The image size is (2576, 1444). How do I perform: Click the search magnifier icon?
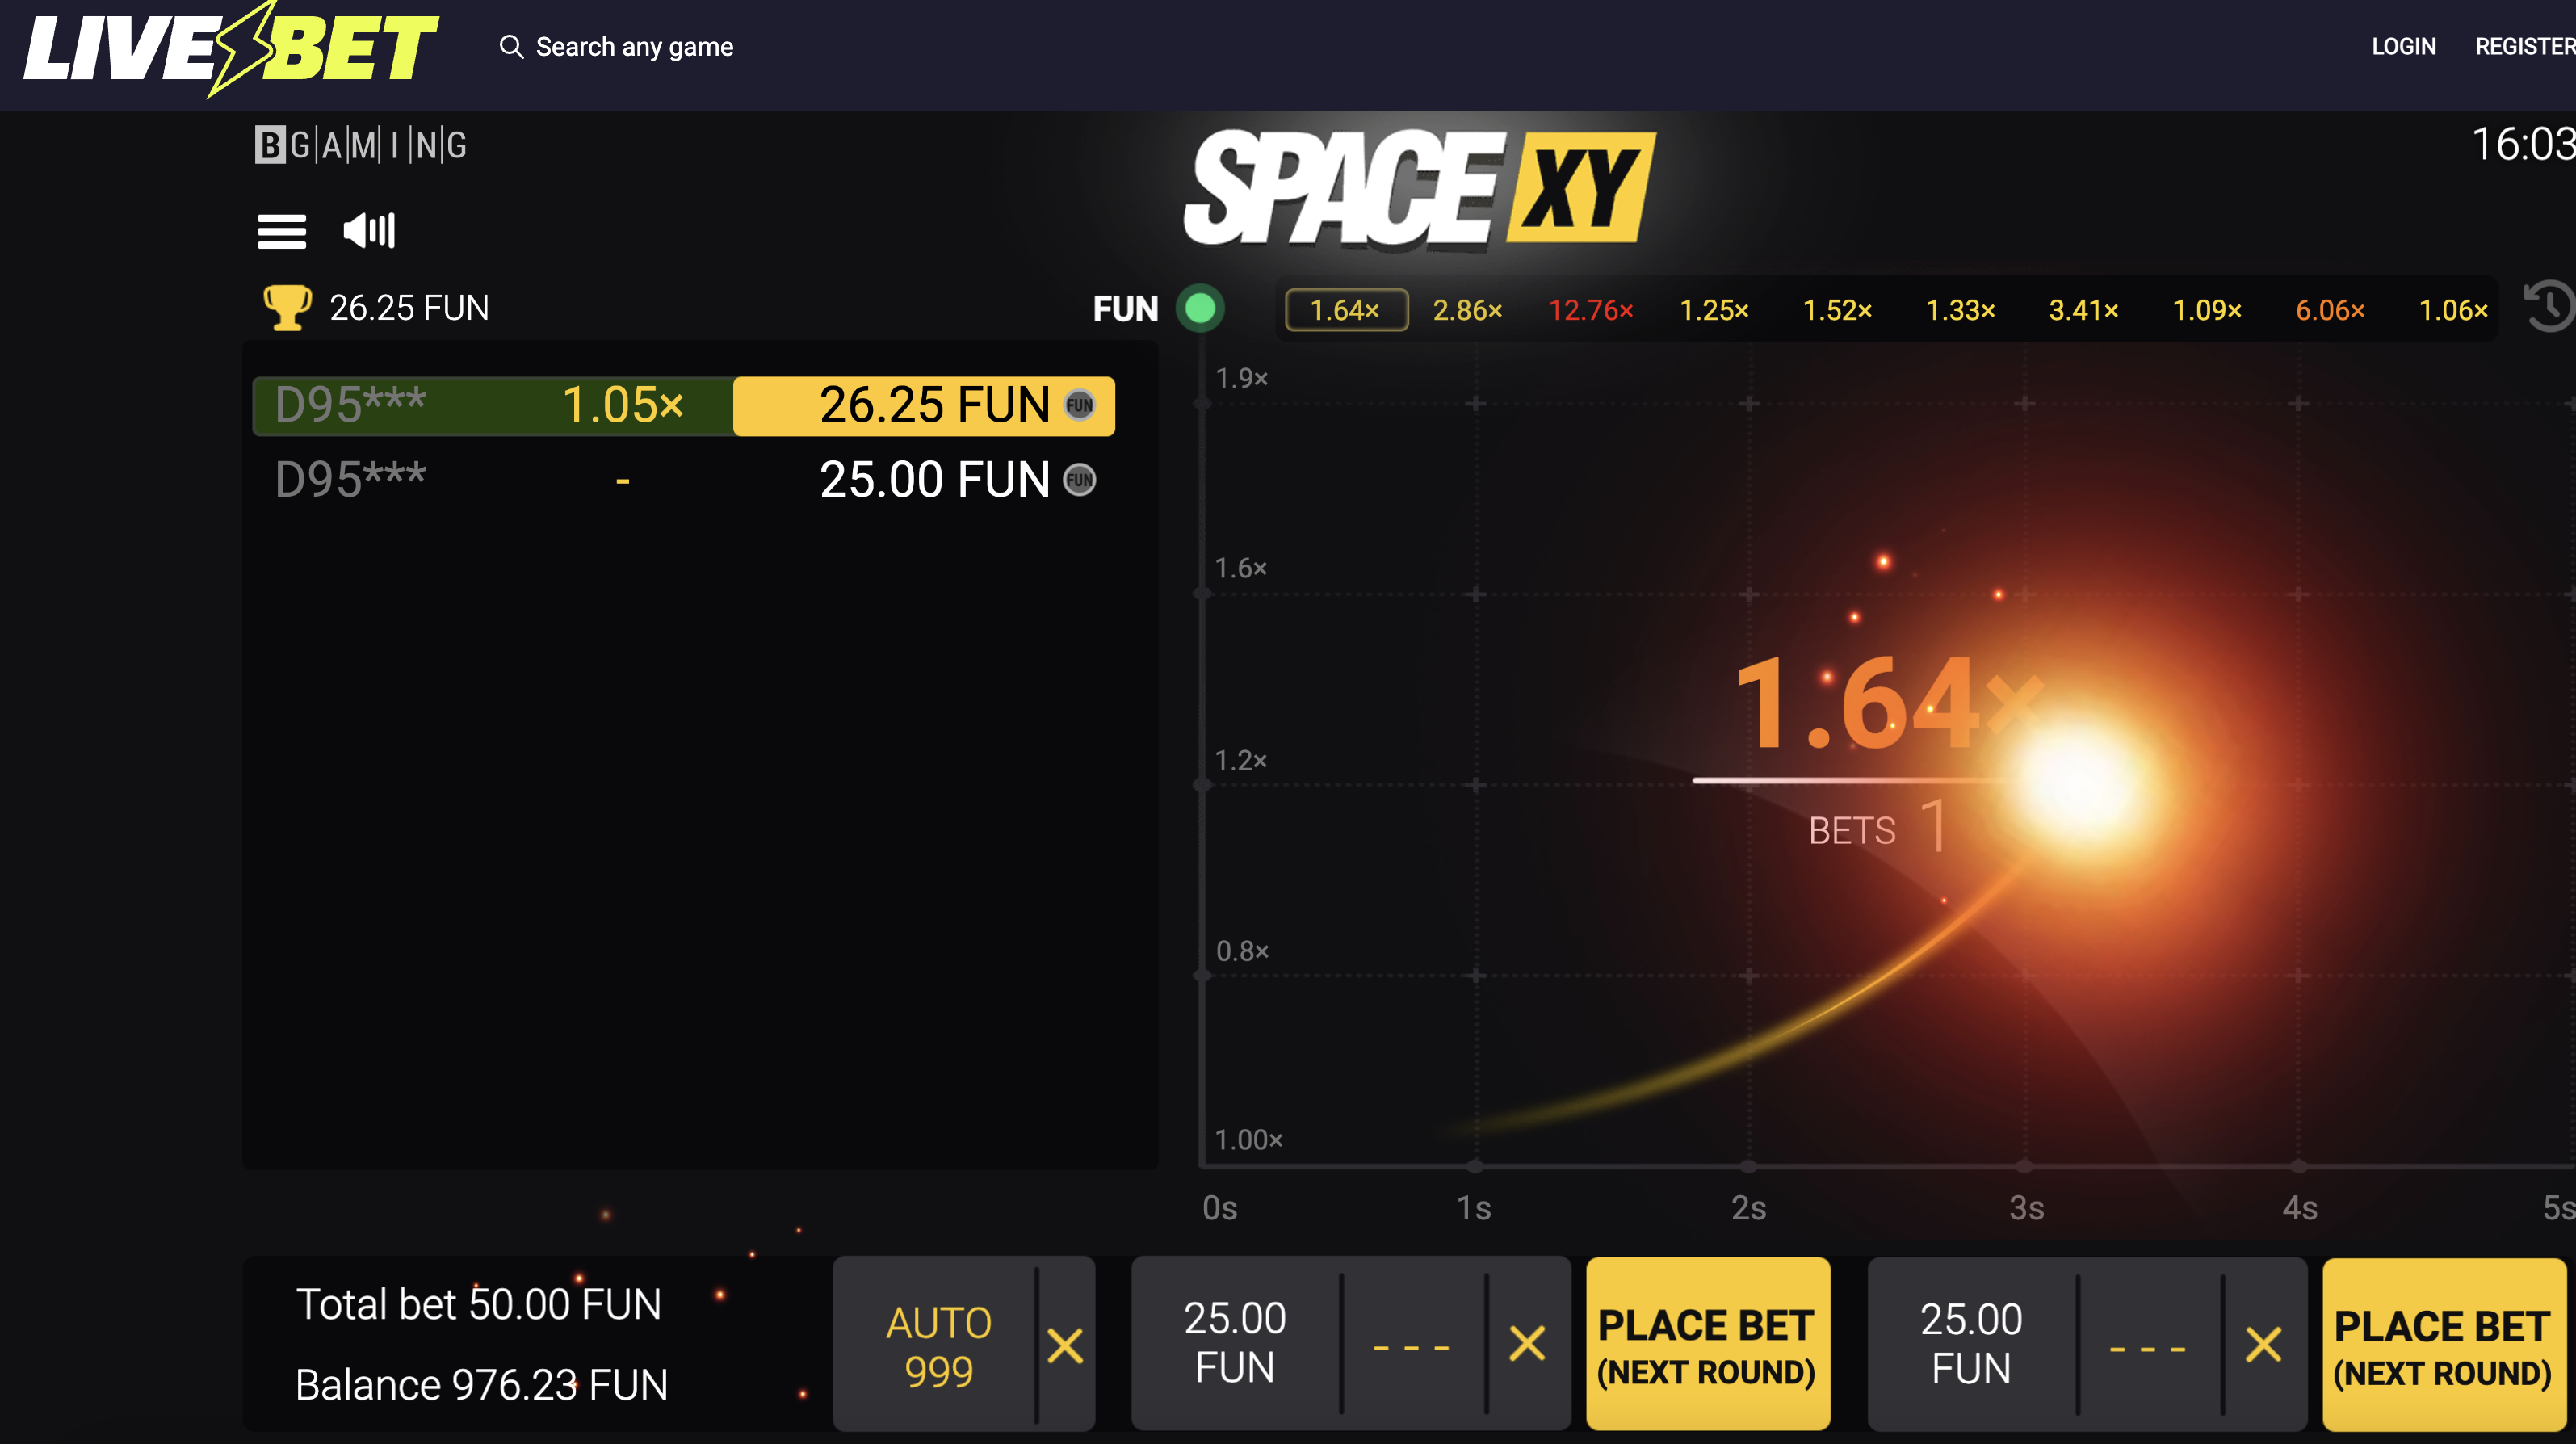tap(511, 47)
